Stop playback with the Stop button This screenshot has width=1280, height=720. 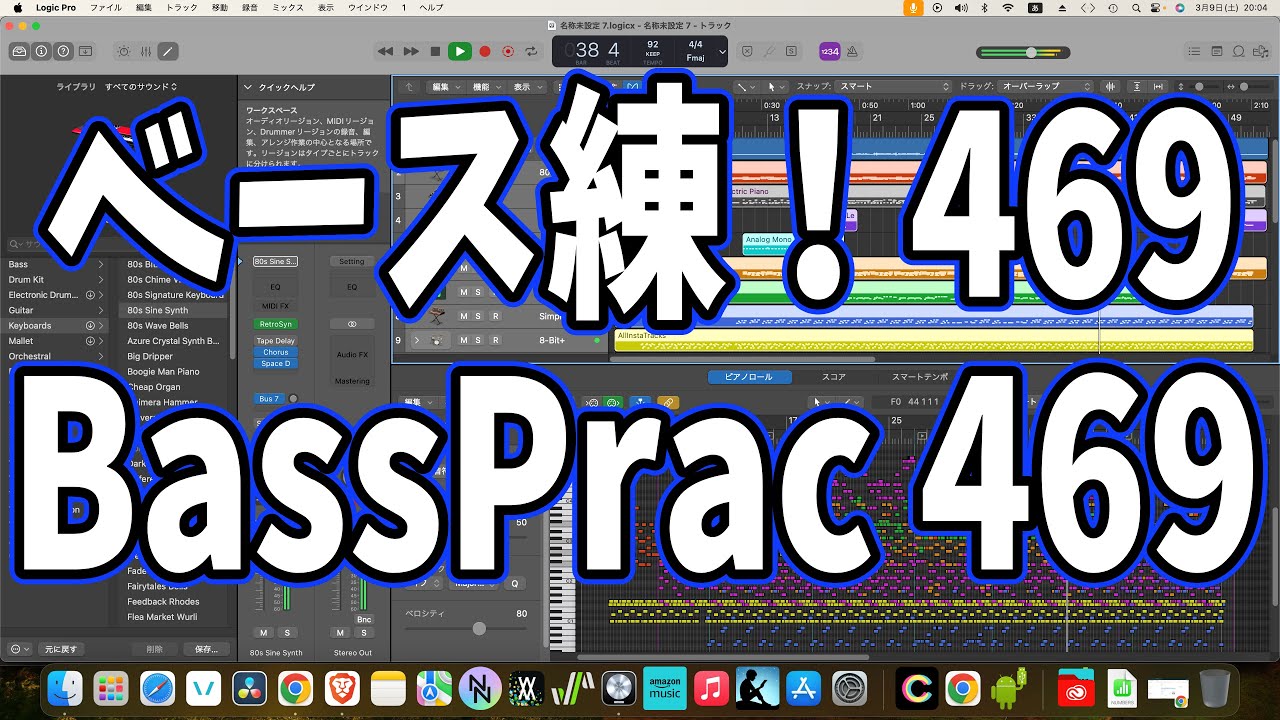coord(435,51)
